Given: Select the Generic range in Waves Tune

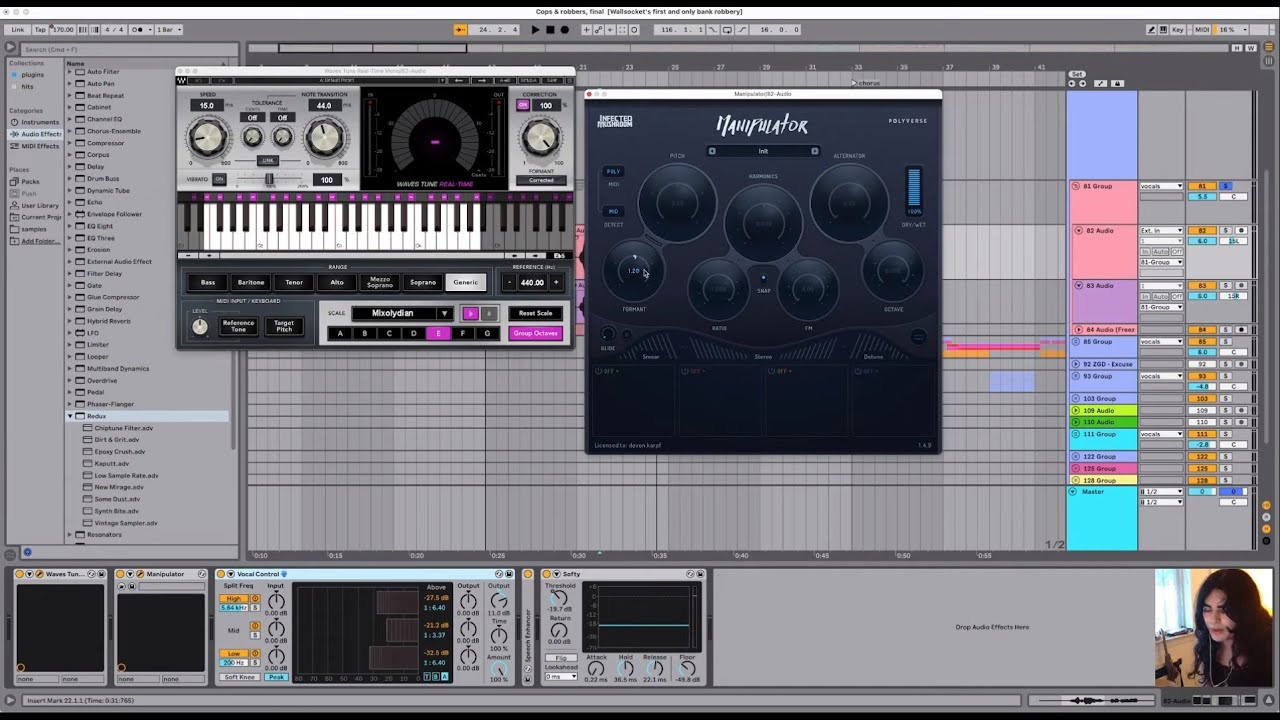Looking at the screenshot, I should tap(466, 282).
